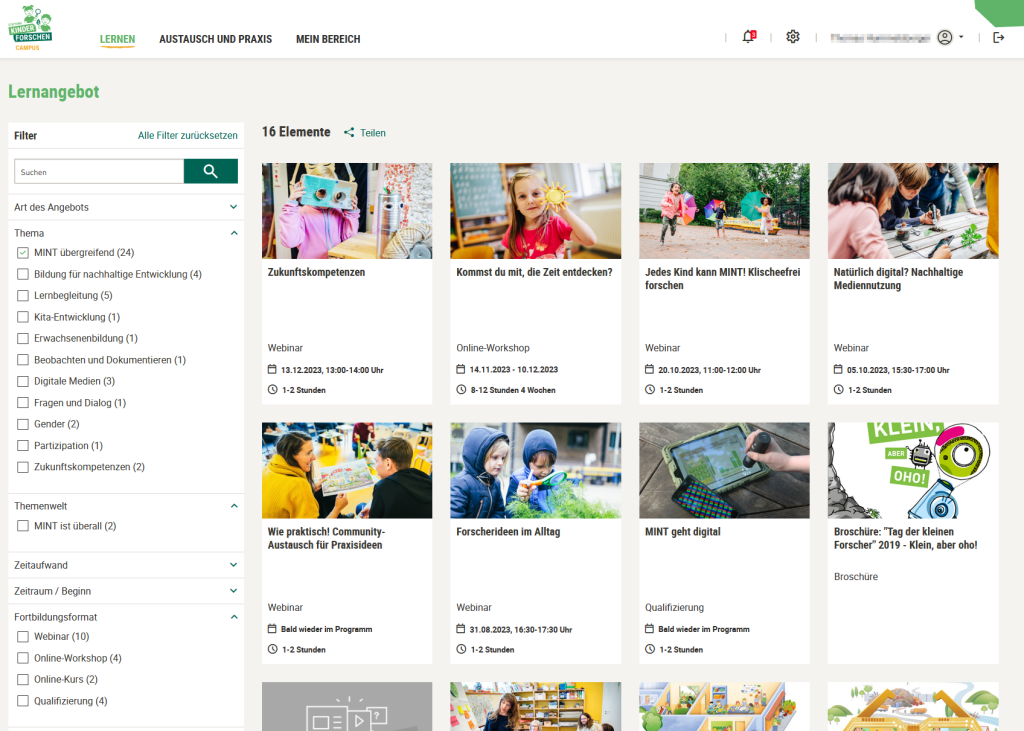The width and height of the screenshot is (1024, 731).
Task: Click 'Bald wieder im Programm' on MINT geht digital
Action: coord(703,629)
